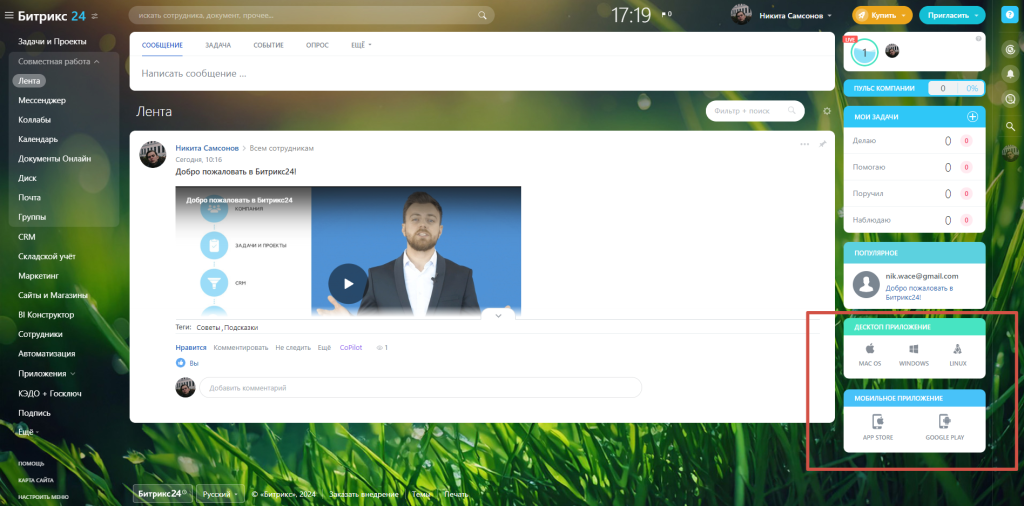
Task: Switch to the Задача tab
Action: [218, 45]
